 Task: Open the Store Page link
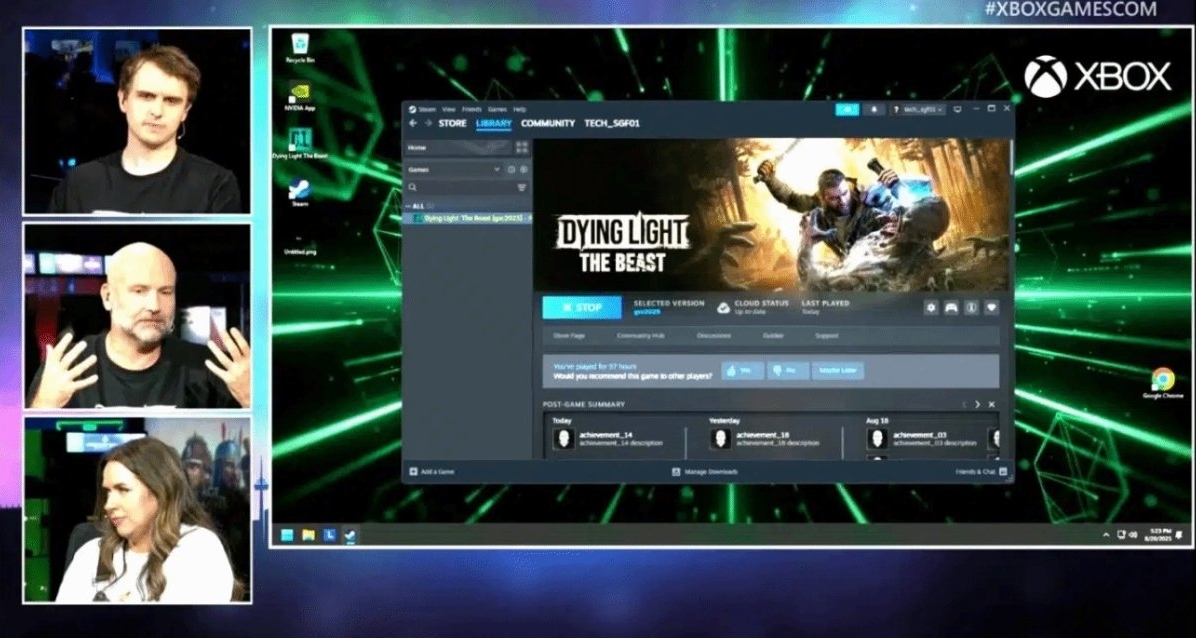click(568, 336)
